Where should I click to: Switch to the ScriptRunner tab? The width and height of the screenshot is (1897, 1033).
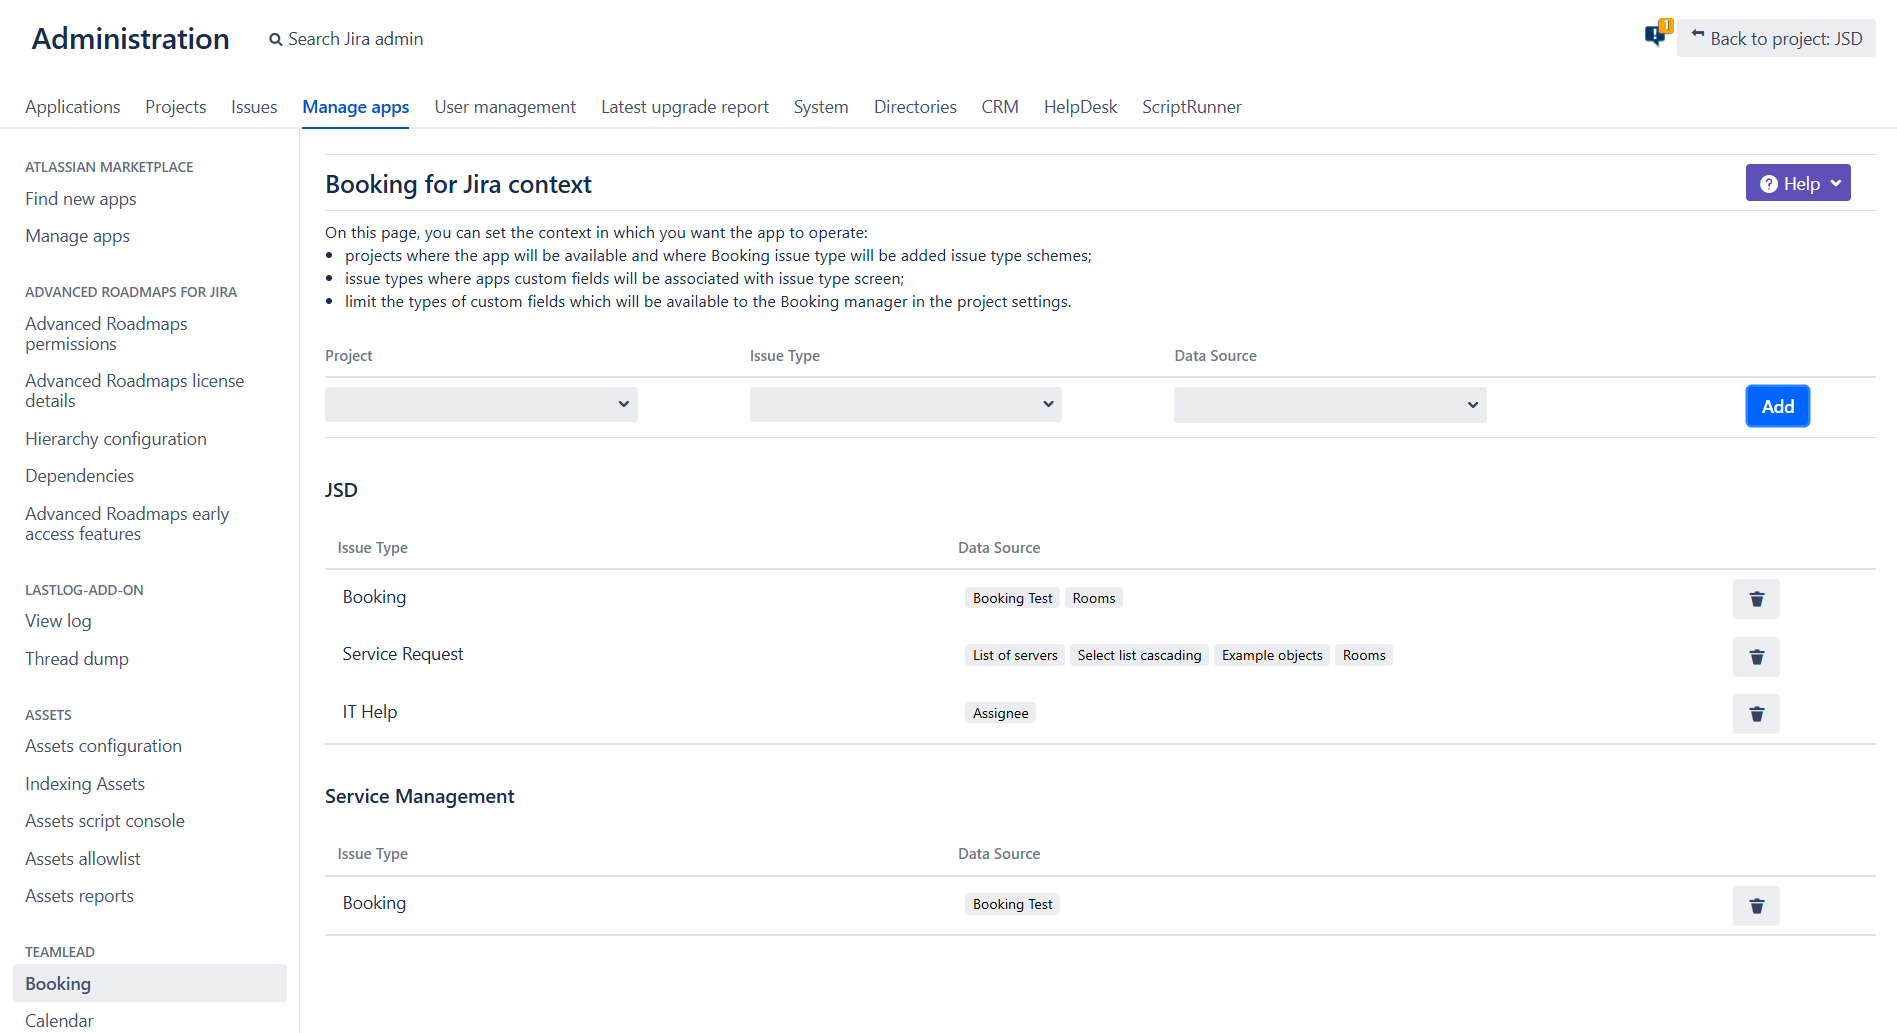(1191, 107)
